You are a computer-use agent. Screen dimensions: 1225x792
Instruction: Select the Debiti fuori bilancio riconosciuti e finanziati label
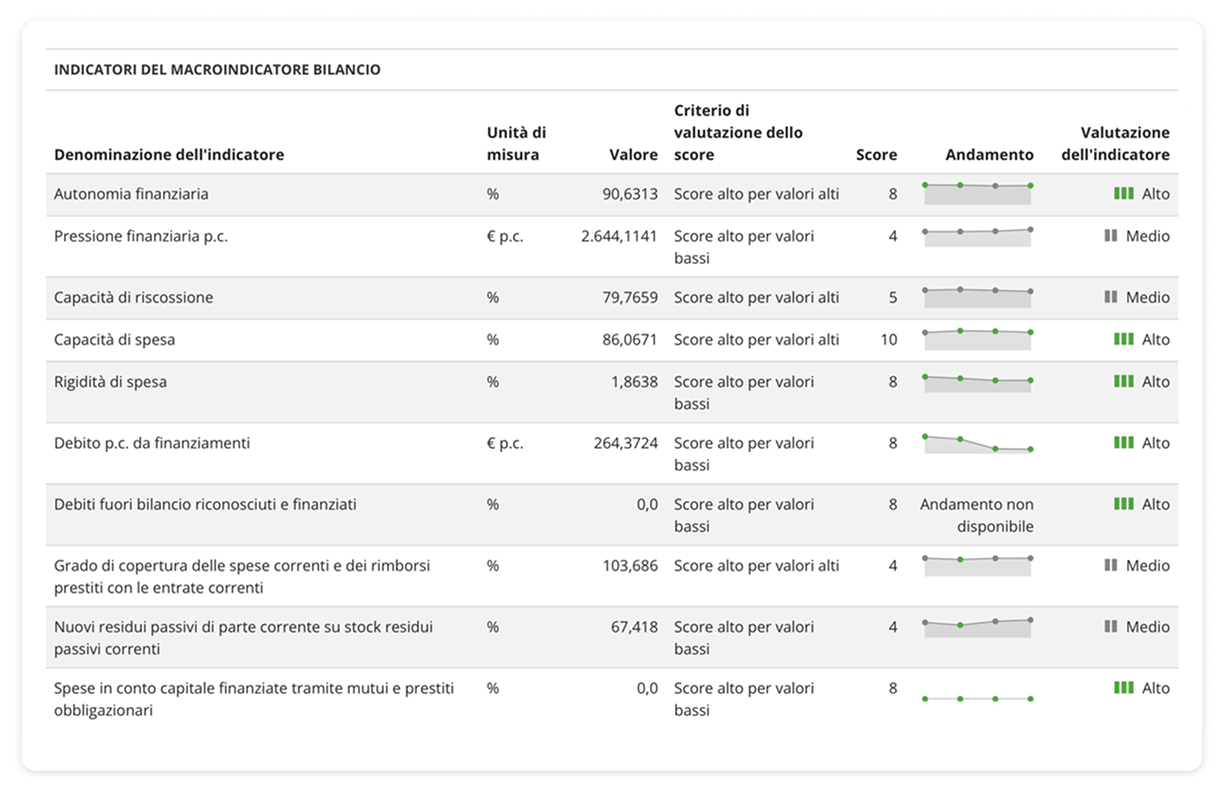pos(205,504)
